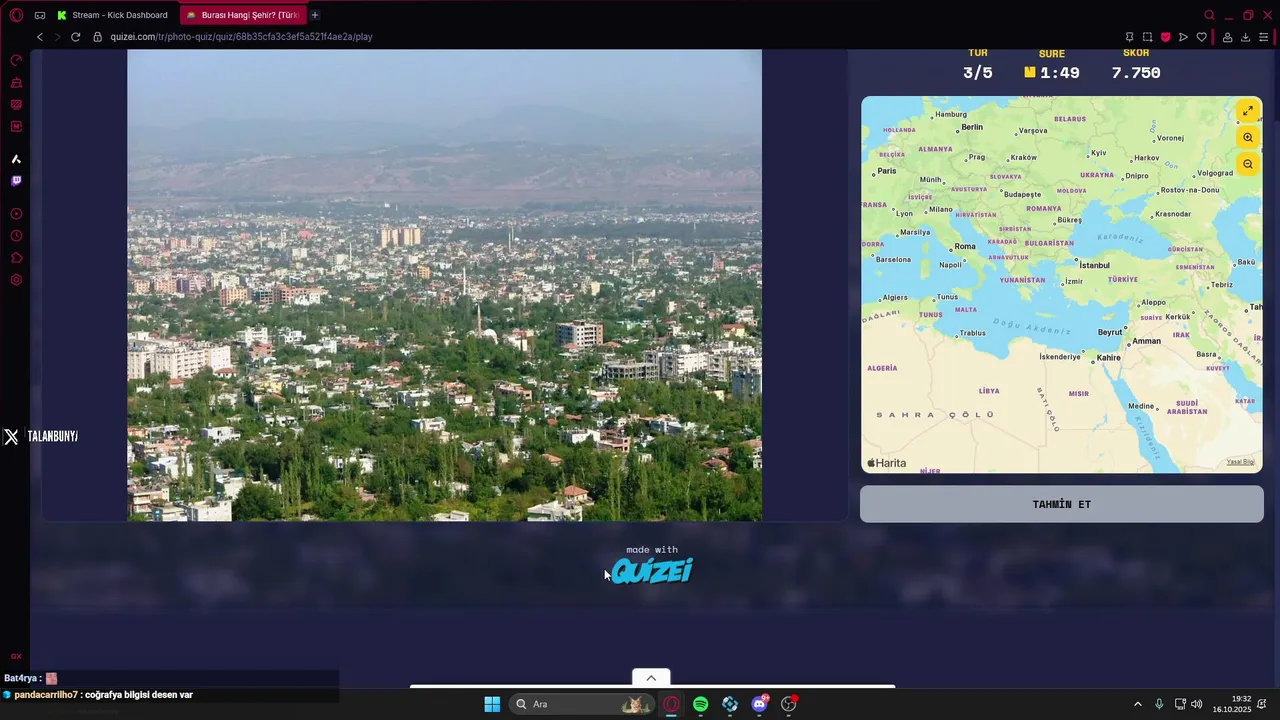The width and height of the screenshot is (1280, 720).
Task: Open History clock icon in sidebar
Action: (16, 236)
